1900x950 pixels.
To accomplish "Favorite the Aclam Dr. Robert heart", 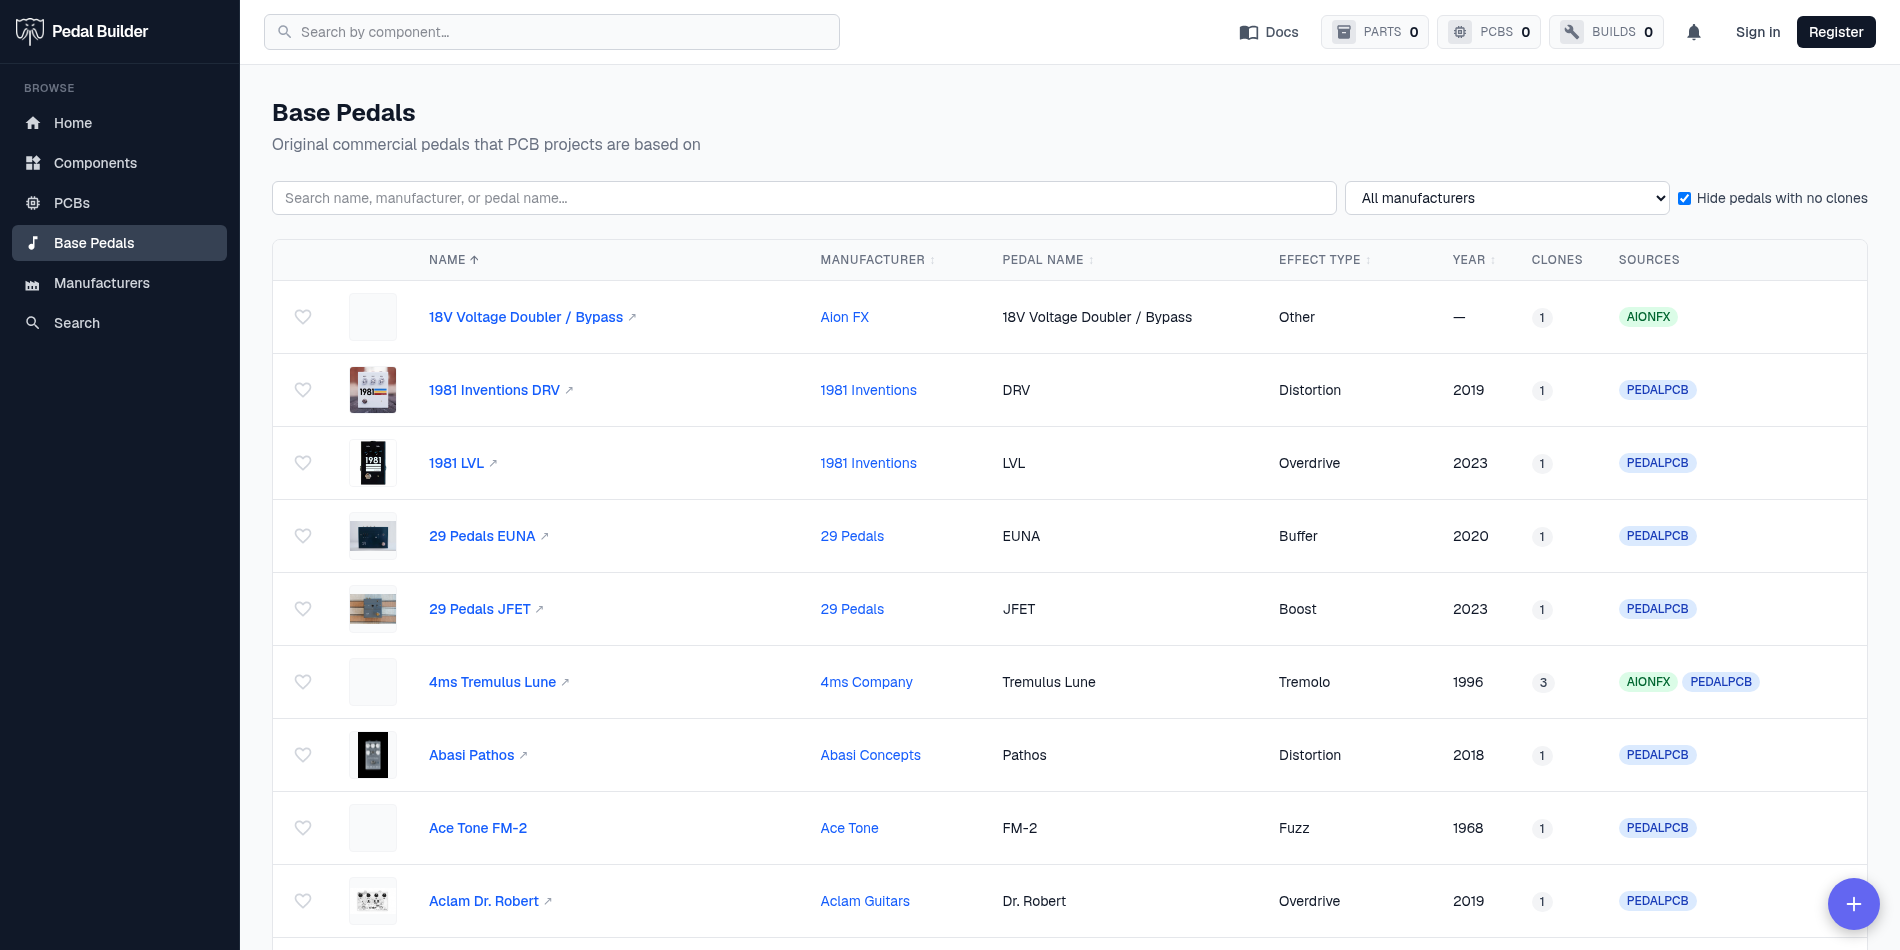I will 303,901.
